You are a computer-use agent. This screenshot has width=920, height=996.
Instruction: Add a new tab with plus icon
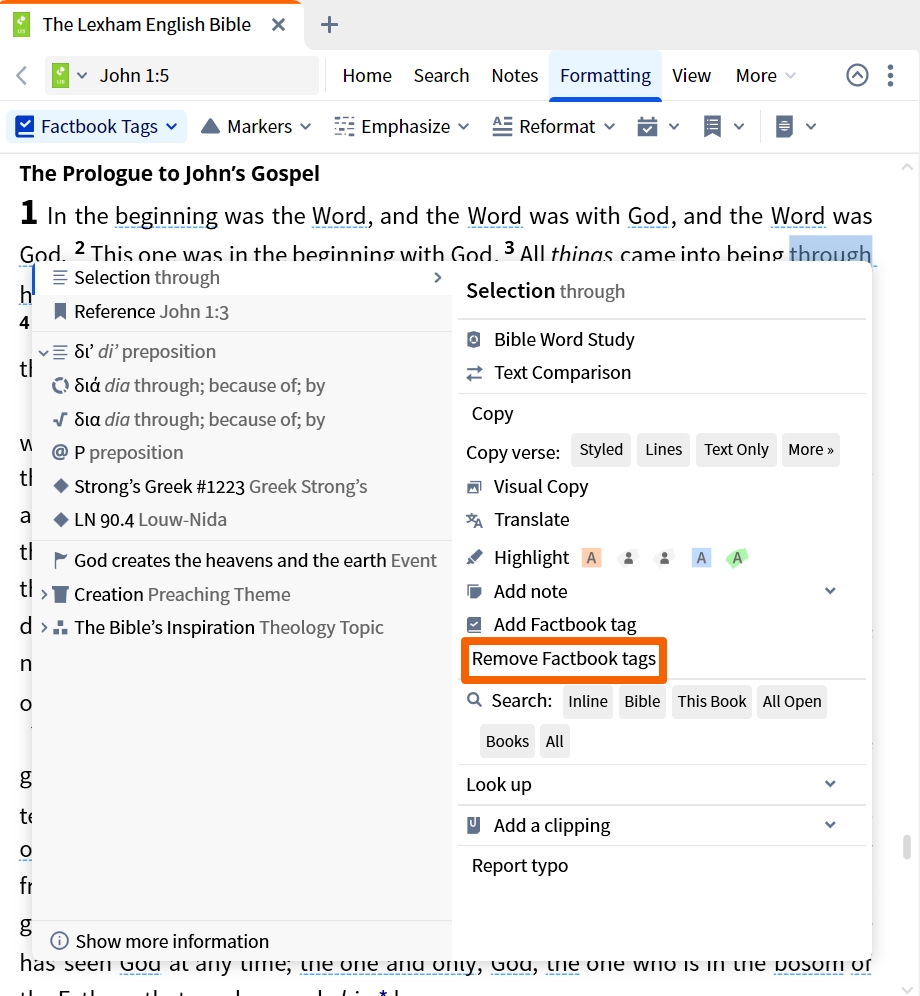(x=329, y=25)
